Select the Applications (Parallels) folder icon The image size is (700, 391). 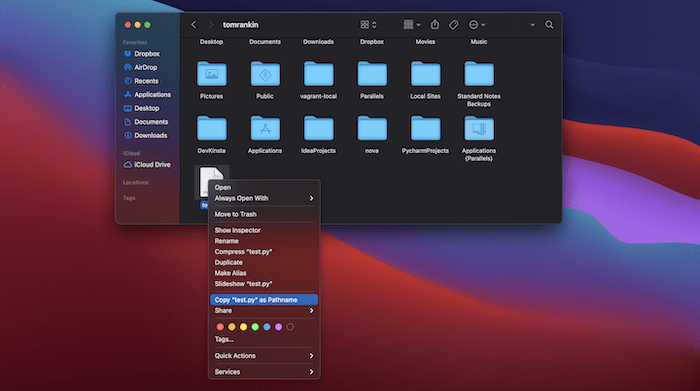(479, 129)
